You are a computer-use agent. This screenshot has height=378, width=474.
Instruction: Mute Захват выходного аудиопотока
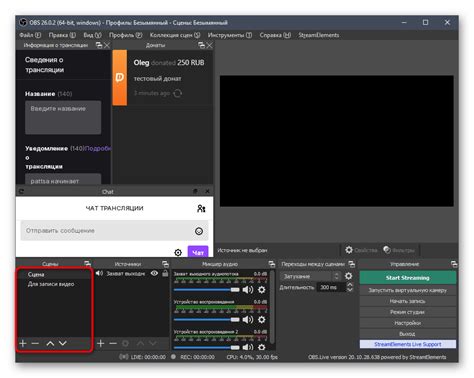click(x=247, y=290)
